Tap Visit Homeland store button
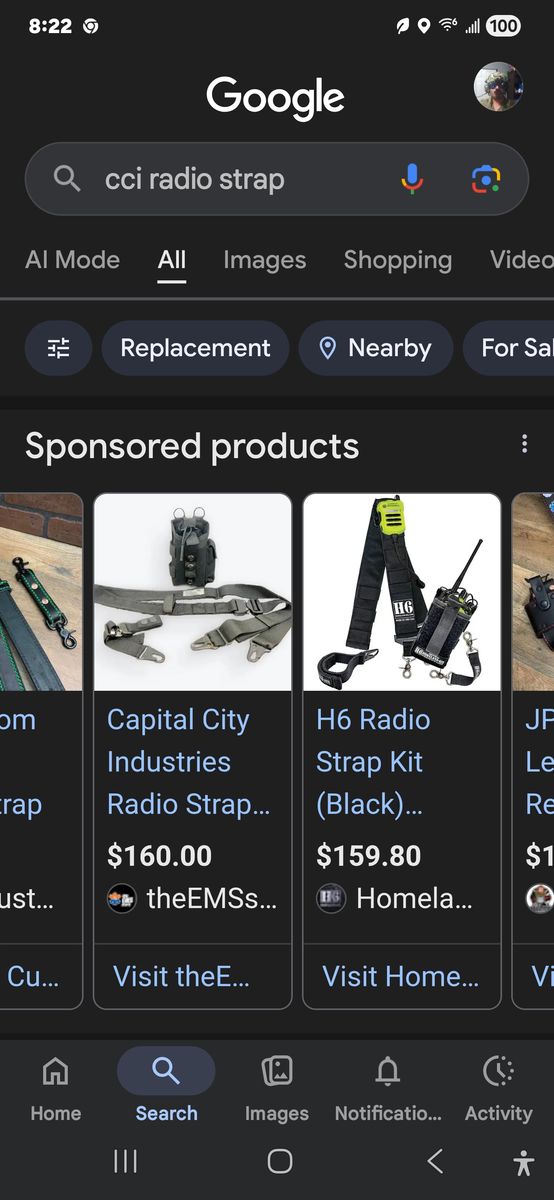This screenshot has width=554, height=1200. click(401, 976)
